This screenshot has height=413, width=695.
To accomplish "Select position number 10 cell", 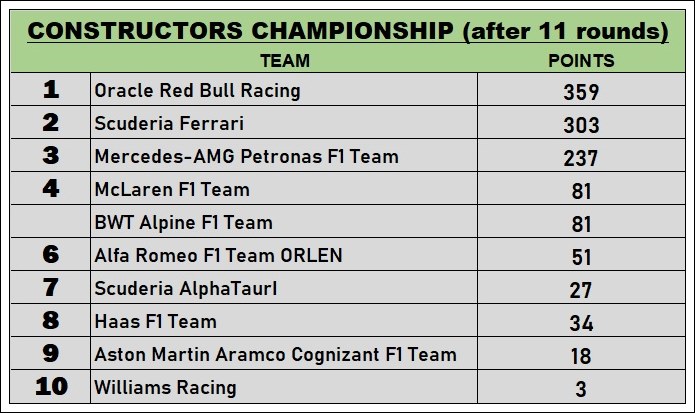I will (x=51, y=387).
